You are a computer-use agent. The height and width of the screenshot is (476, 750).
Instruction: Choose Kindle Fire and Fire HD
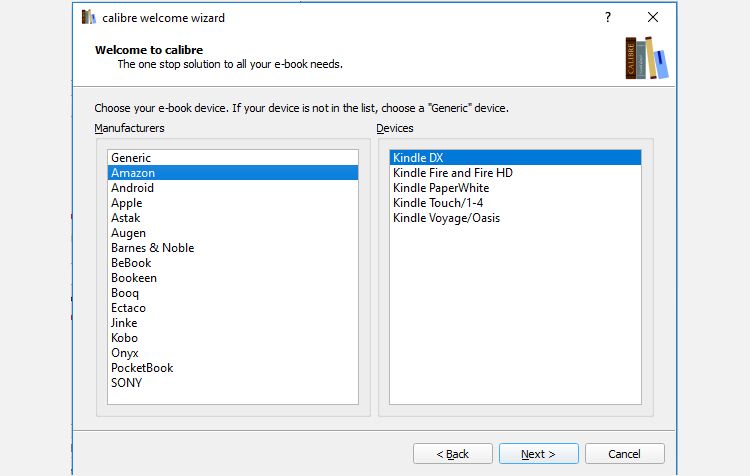click(x=515, y=173)
